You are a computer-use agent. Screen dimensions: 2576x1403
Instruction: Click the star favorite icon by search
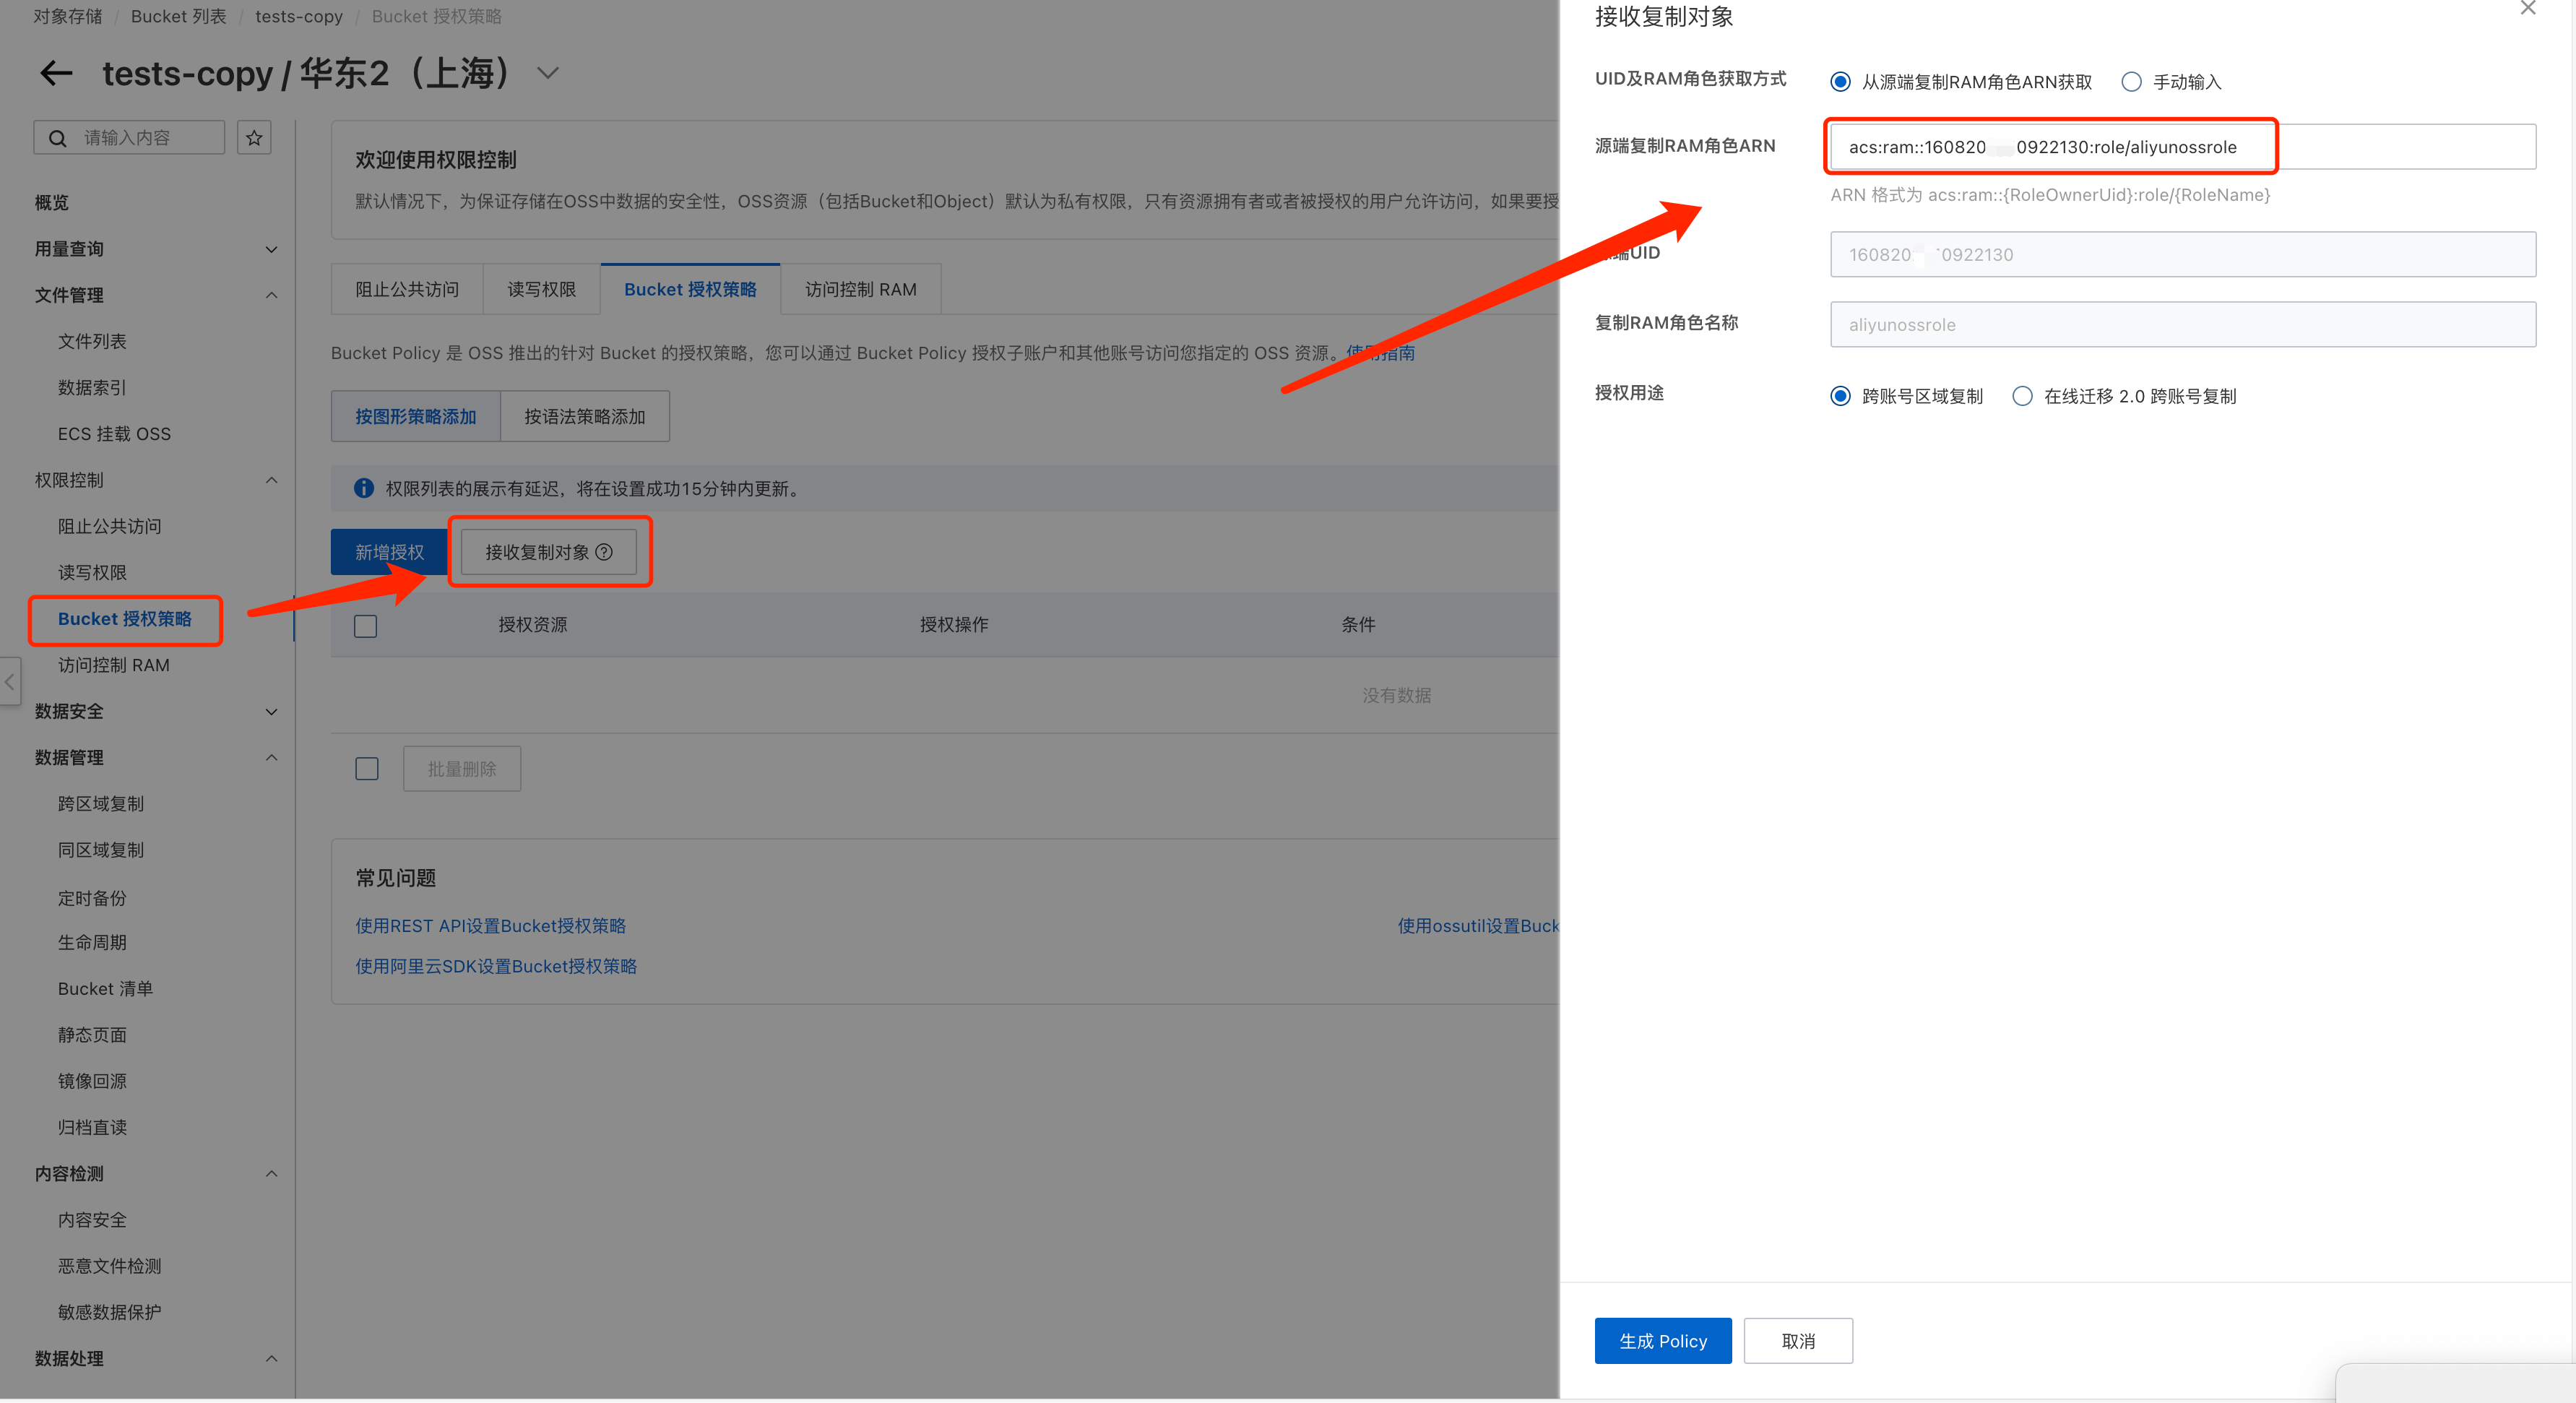click(254, 138)
